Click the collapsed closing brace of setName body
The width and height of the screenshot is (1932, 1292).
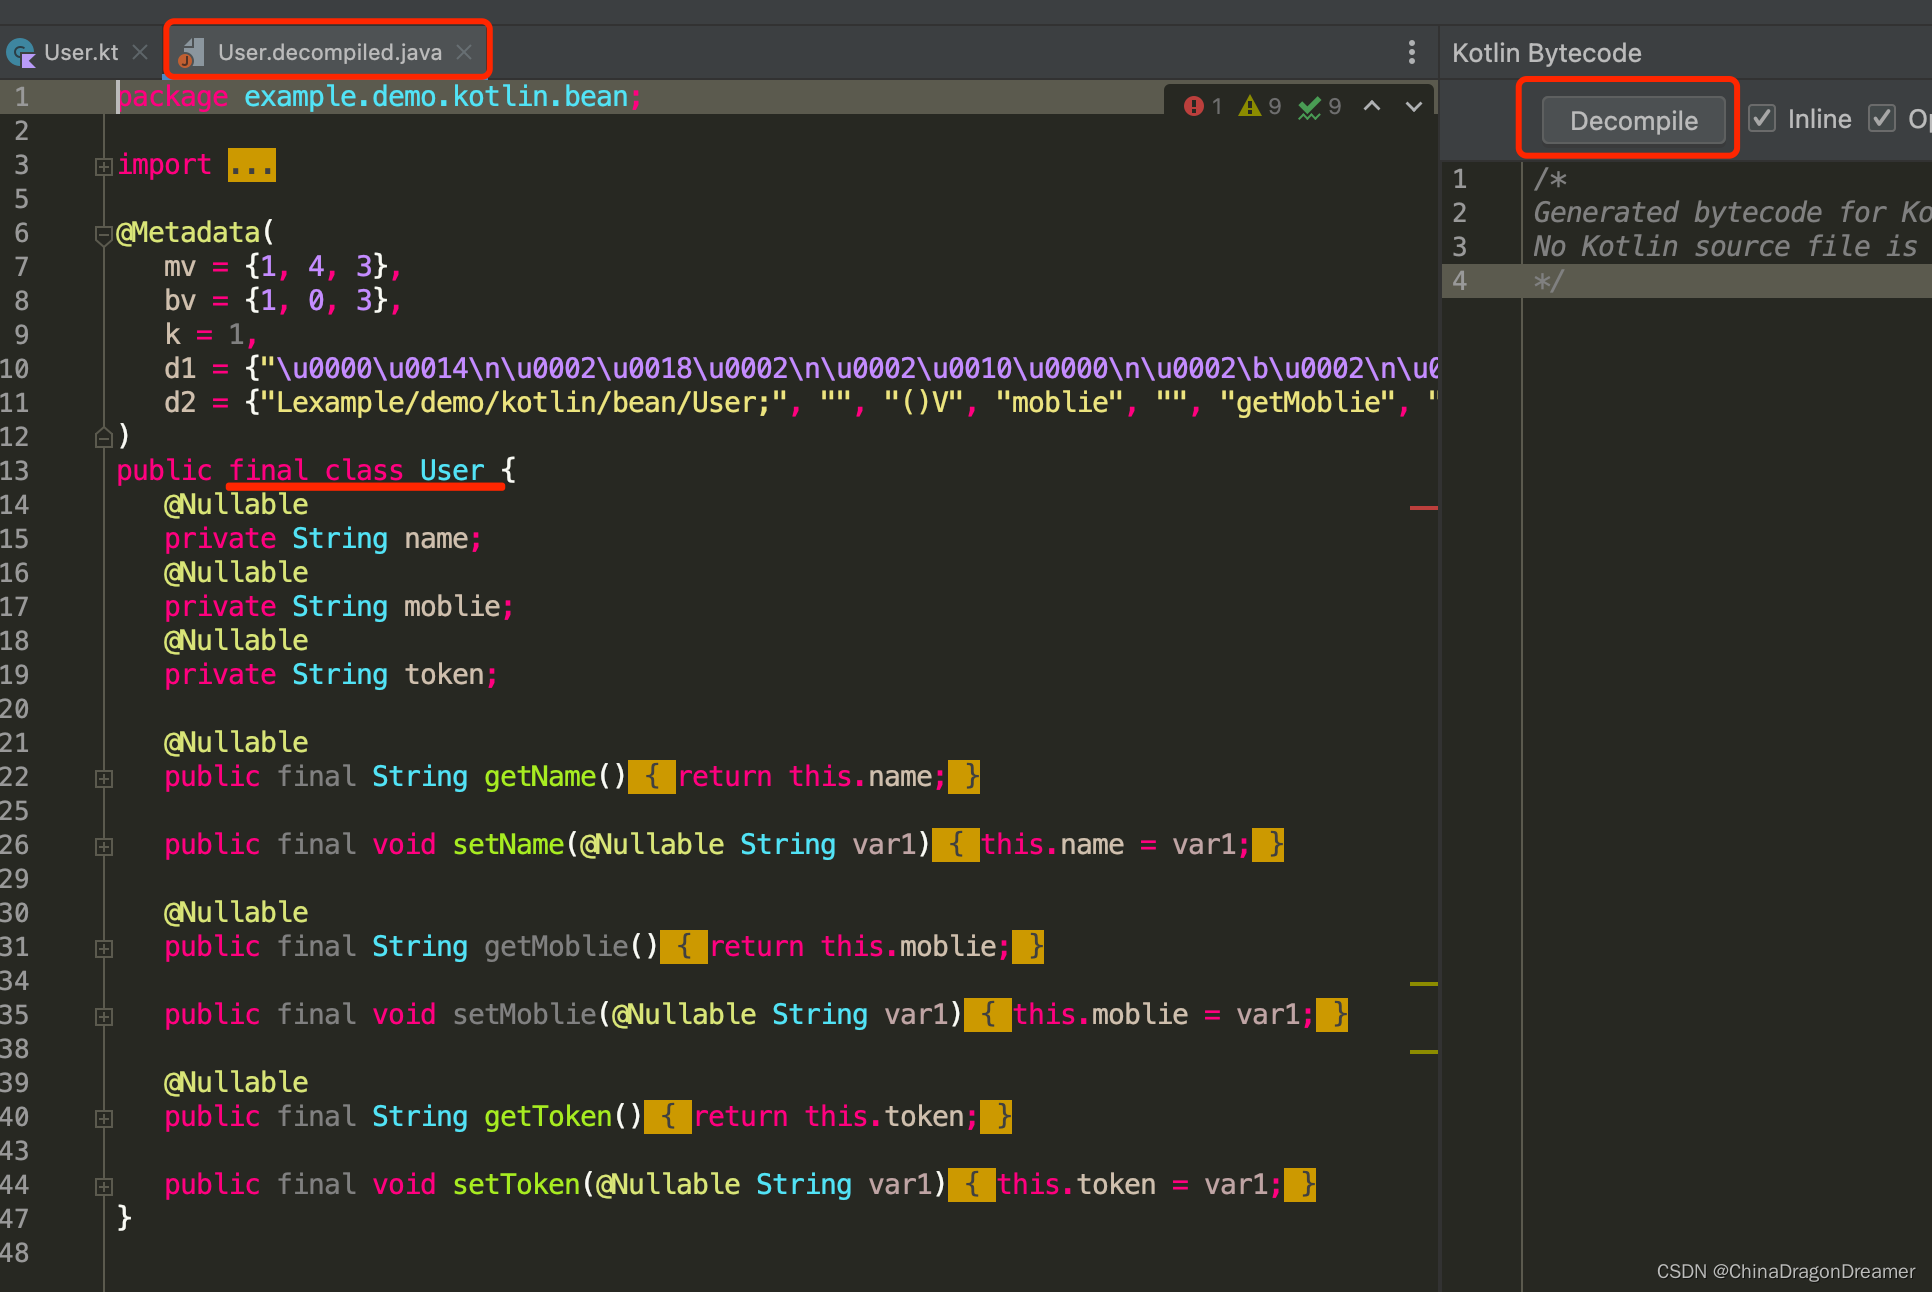click(x=1268, y=844)
